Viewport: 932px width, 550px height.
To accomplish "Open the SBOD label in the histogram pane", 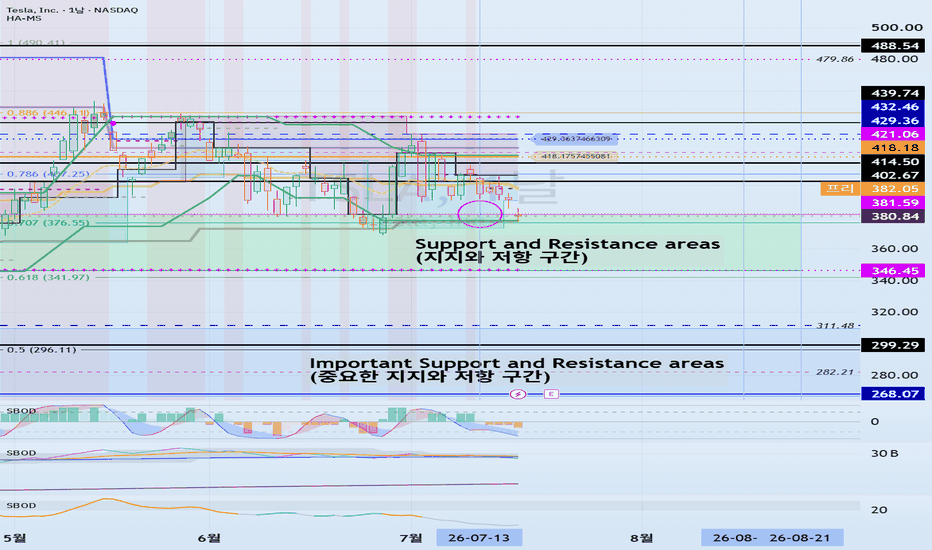I will [x=21, y=411].
